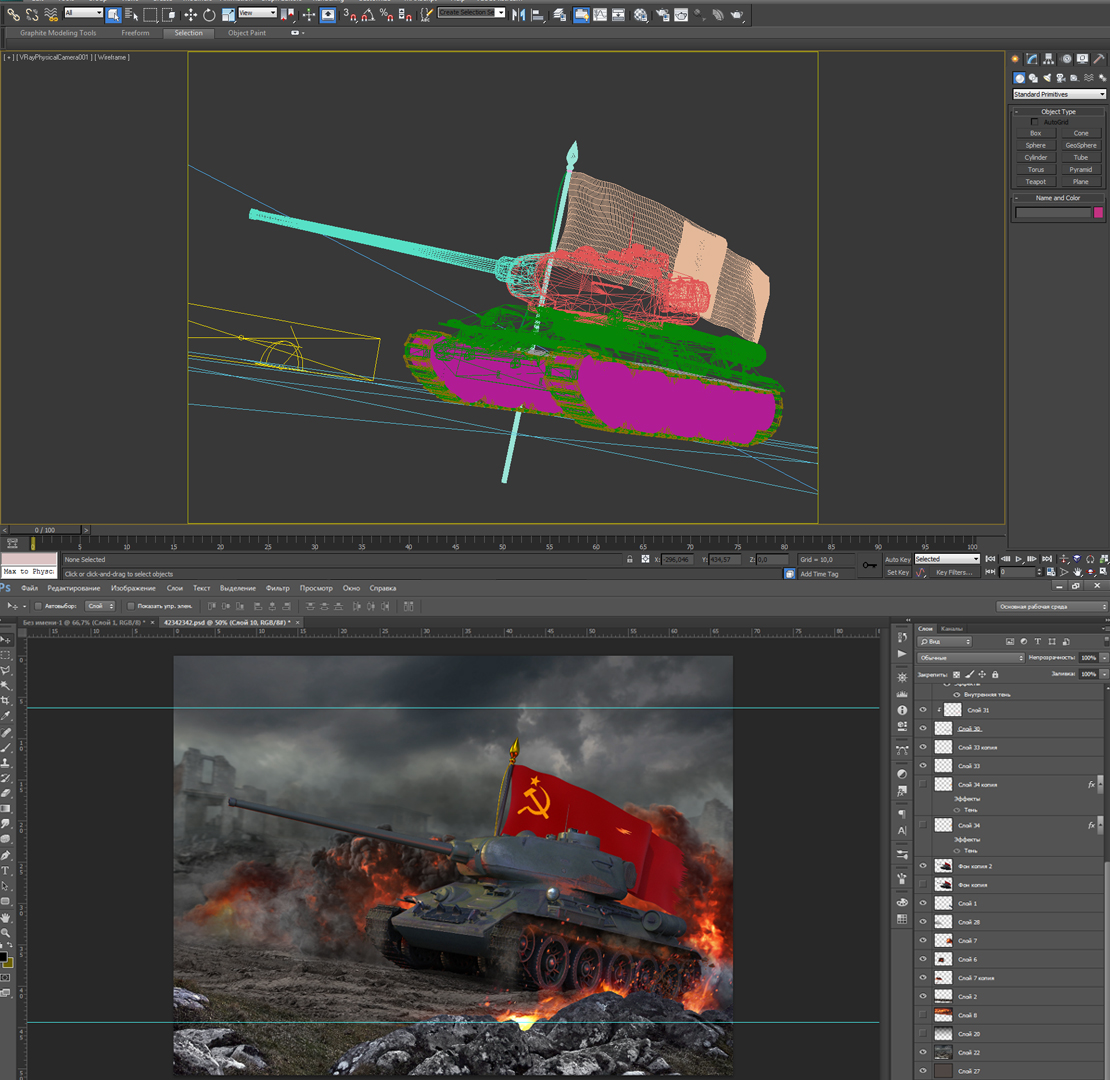
Task: Open the Modify panel tab icon
Action: click(1032, 59)
